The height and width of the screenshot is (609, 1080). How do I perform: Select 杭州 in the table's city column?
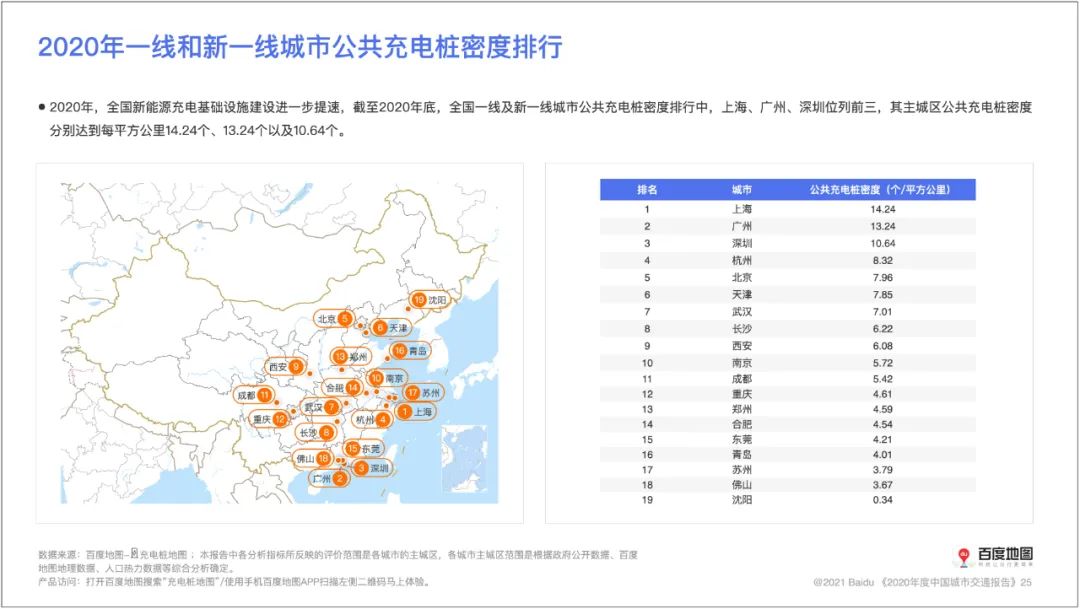click(x=742, y=260)
